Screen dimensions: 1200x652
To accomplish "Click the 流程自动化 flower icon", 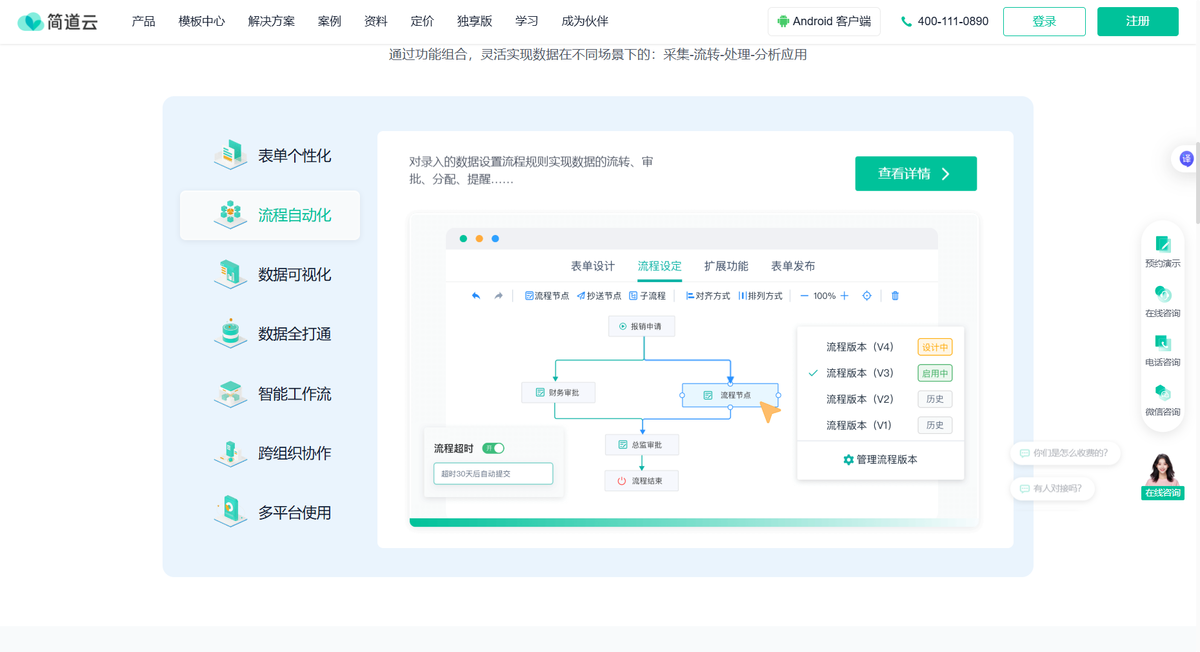I will point(230,214).
